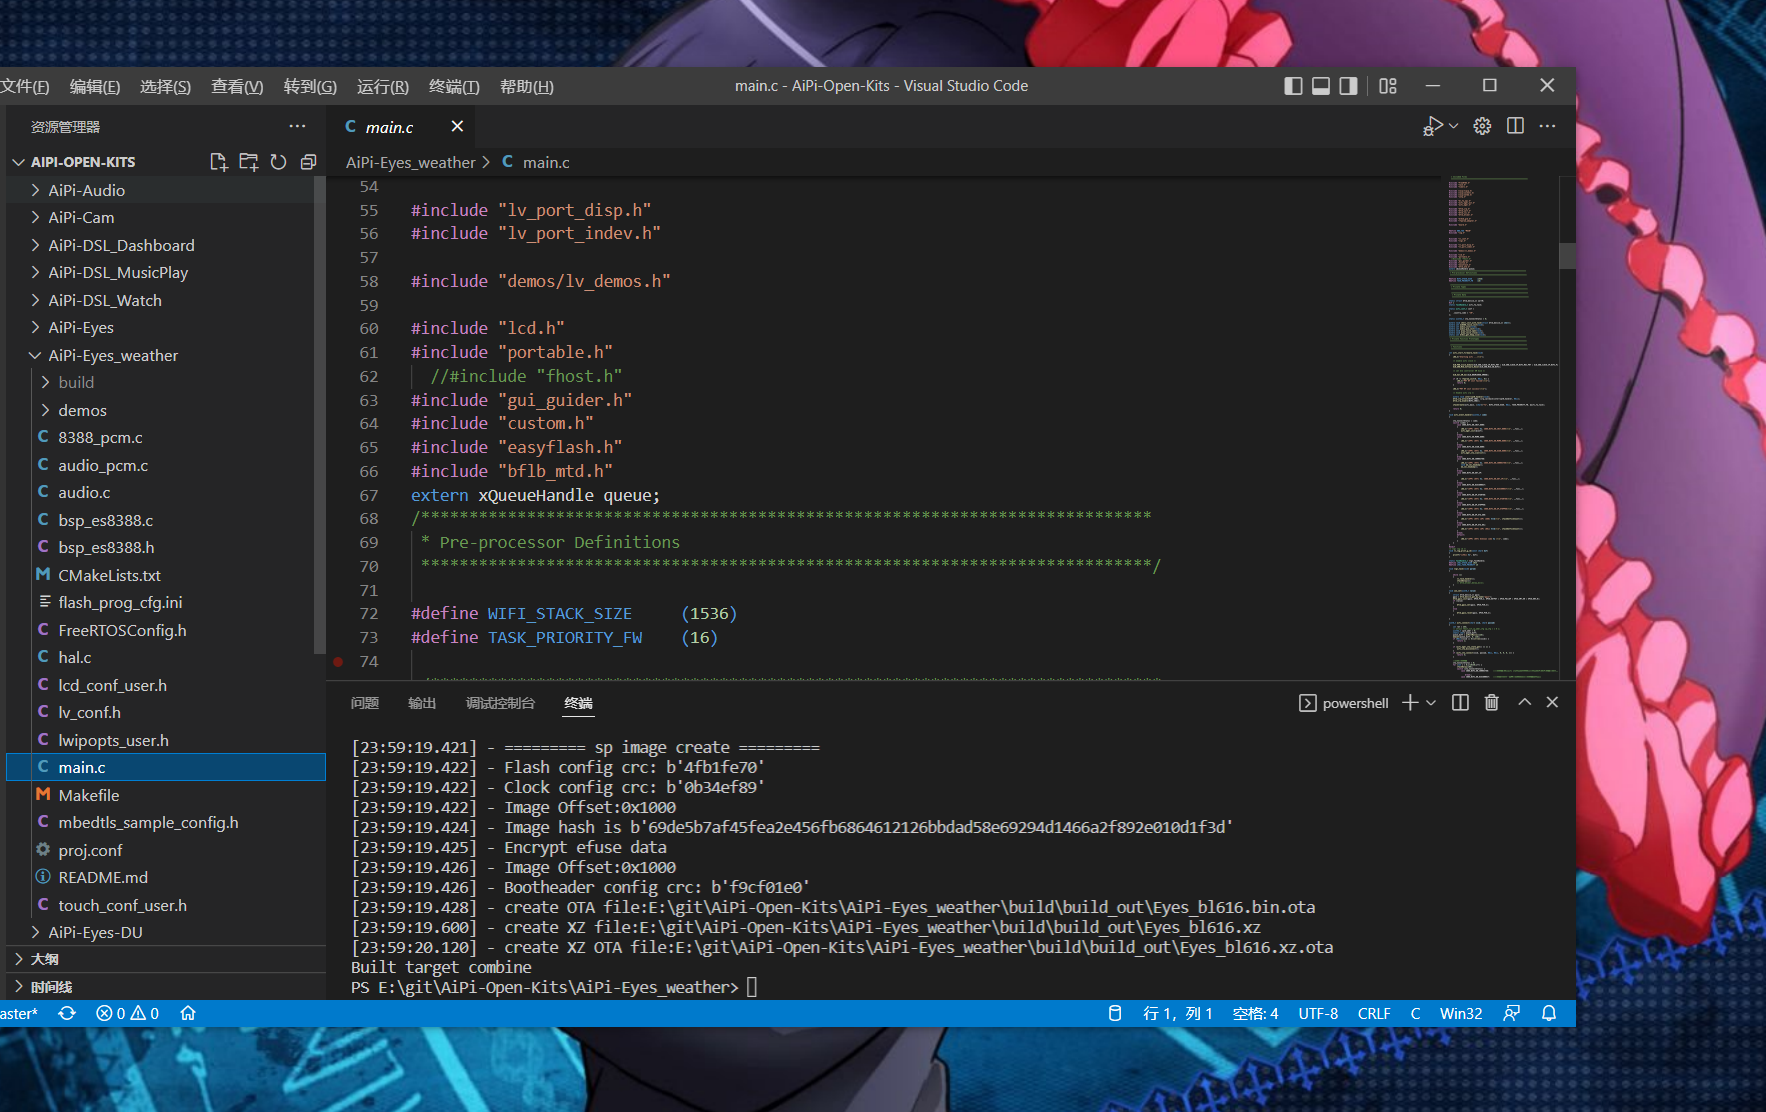The width and height of the screenshot is (1766, 1112).
Task: Click the editor minimap preview
Action: click(x=1503, y=428)
